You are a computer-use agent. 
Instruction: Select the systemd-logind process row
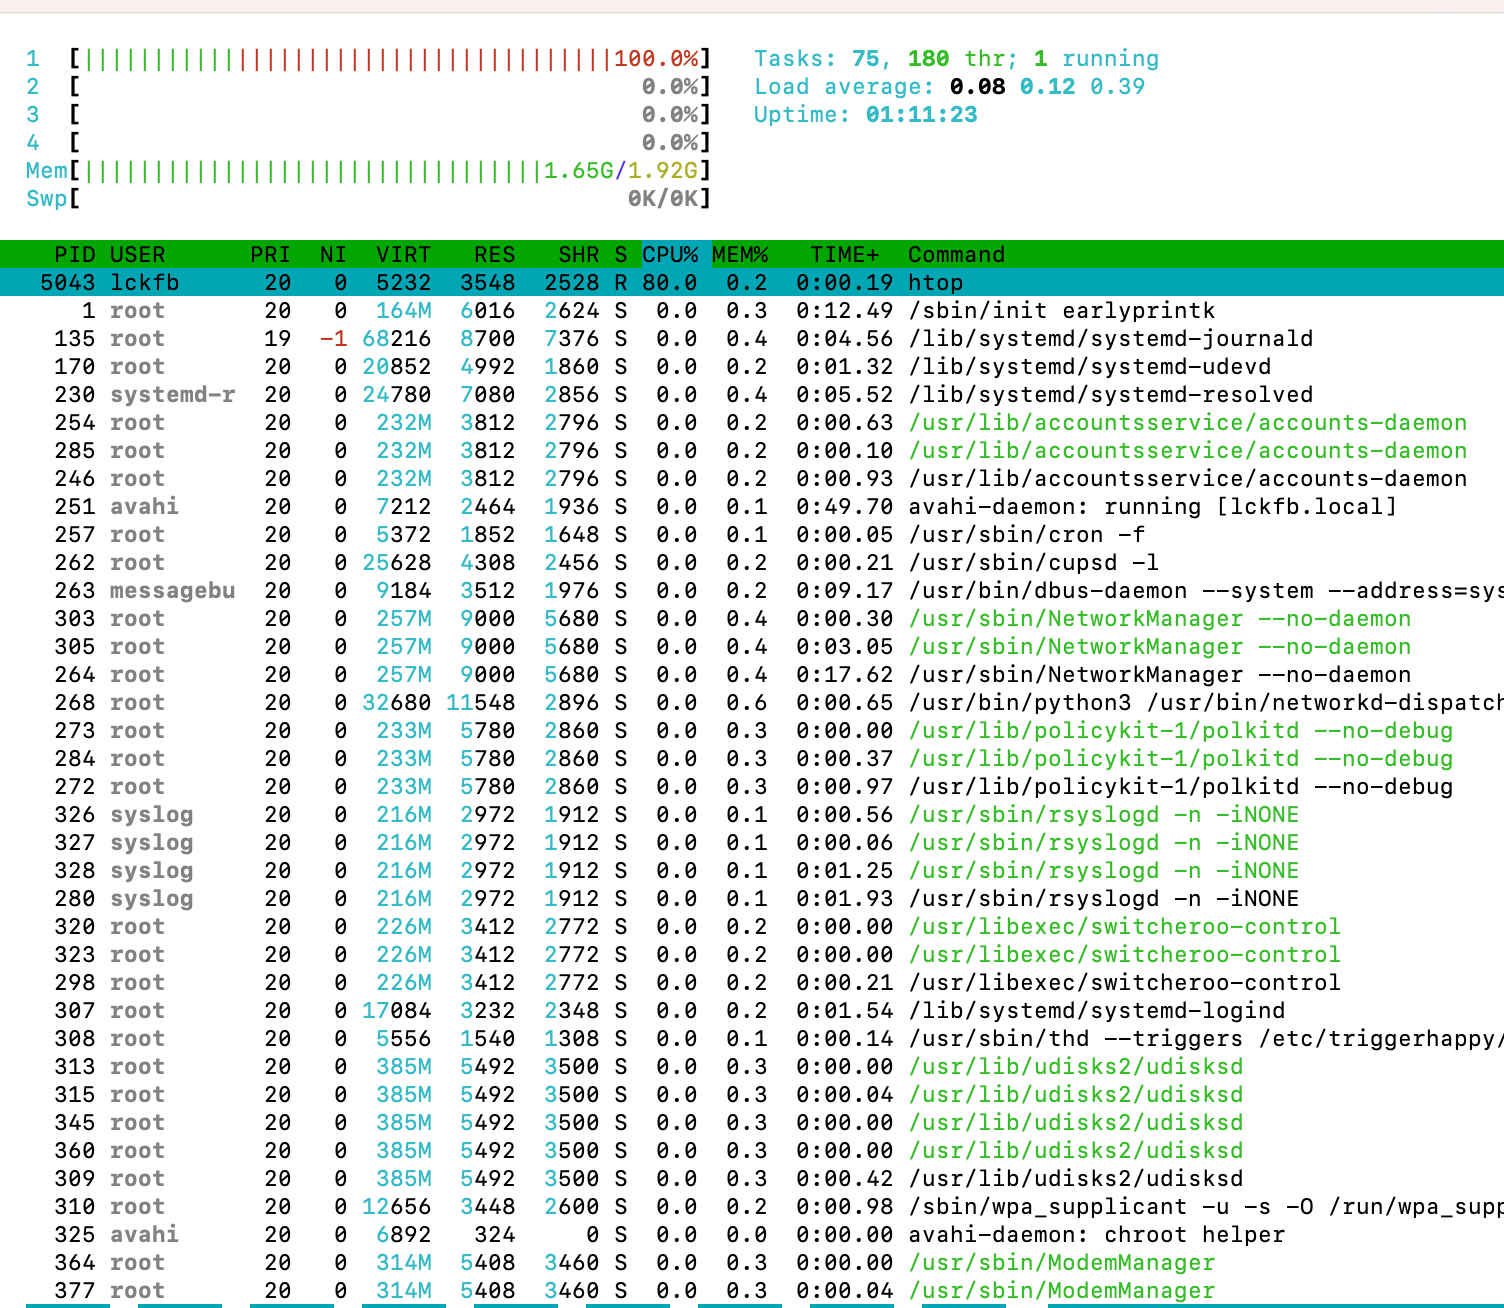(752, 1011)
